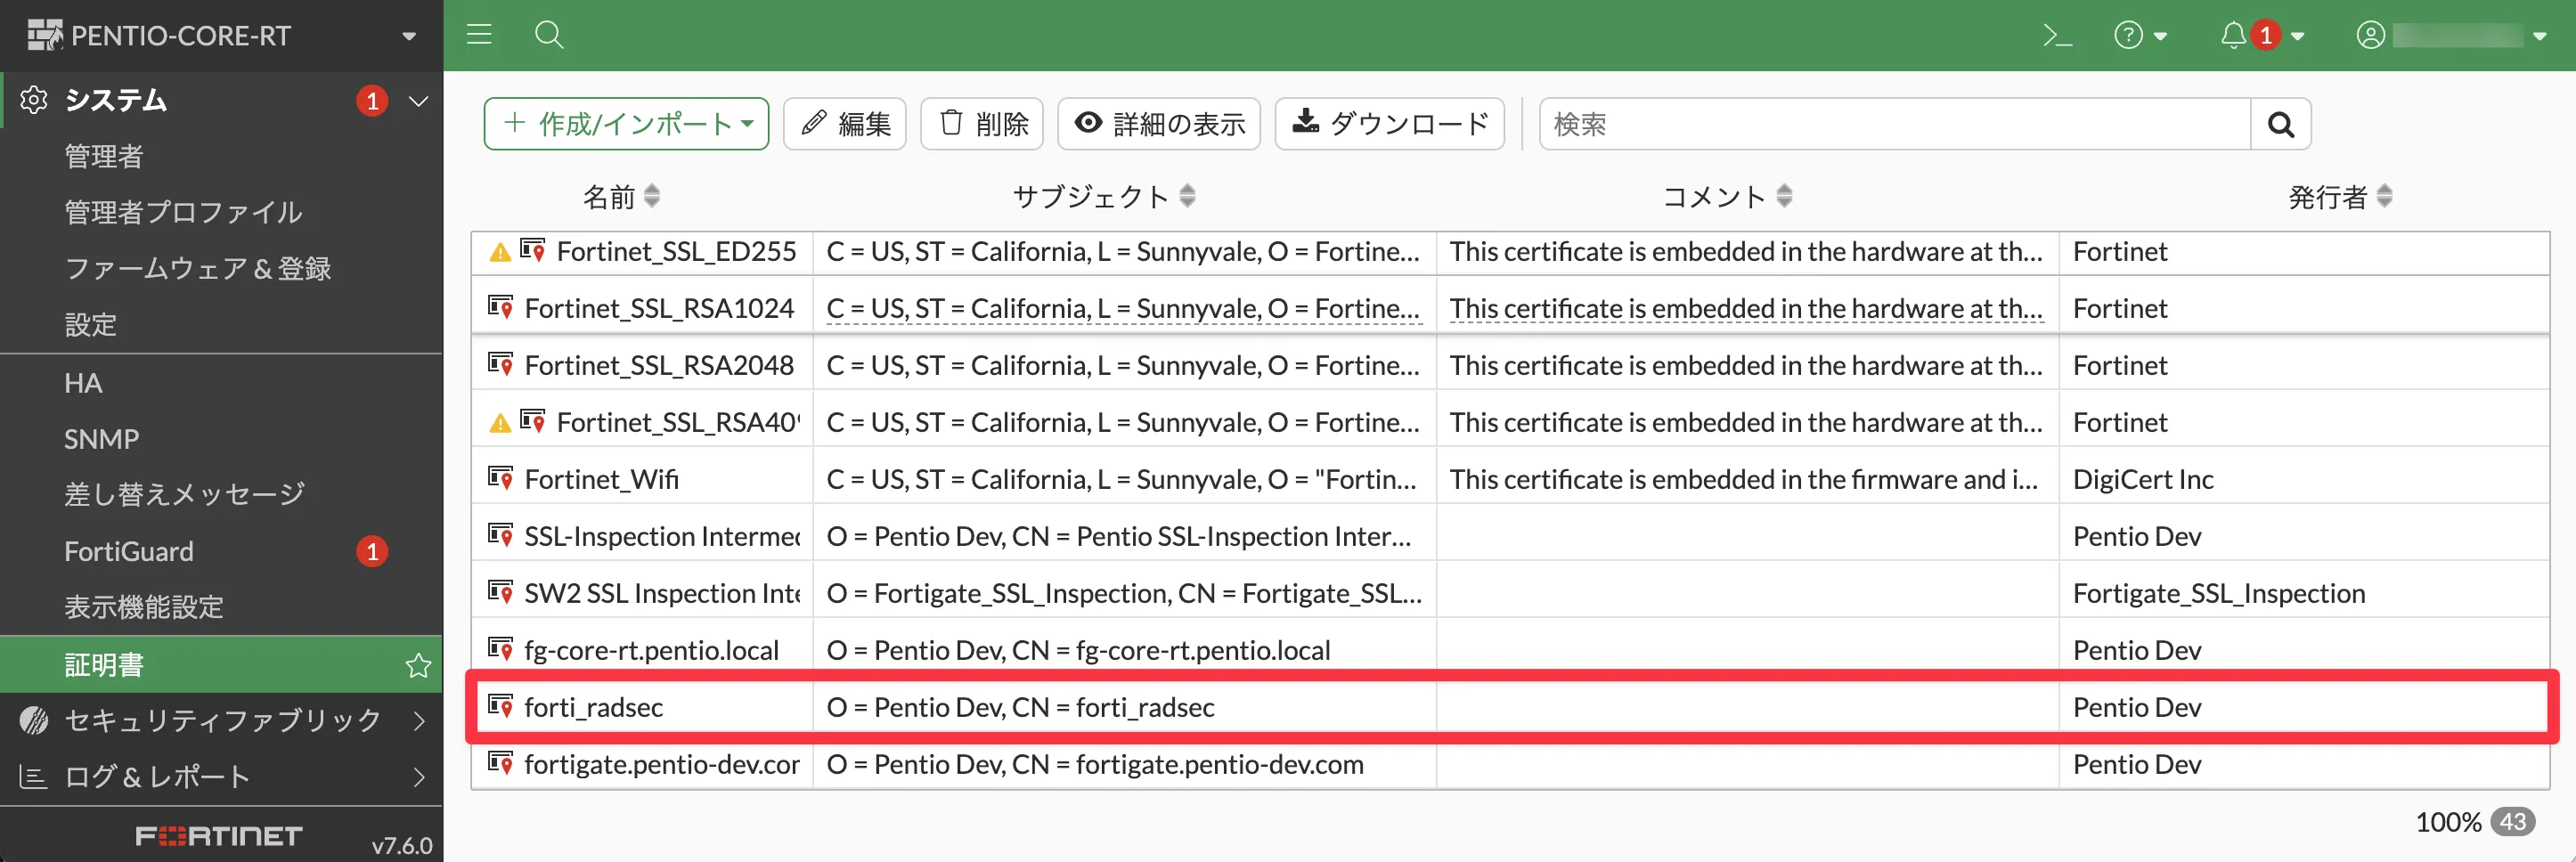The height and width of the screenshot is (862, 2576).
Task: Click the search submit magnifier button
Action: point(2280,124)
